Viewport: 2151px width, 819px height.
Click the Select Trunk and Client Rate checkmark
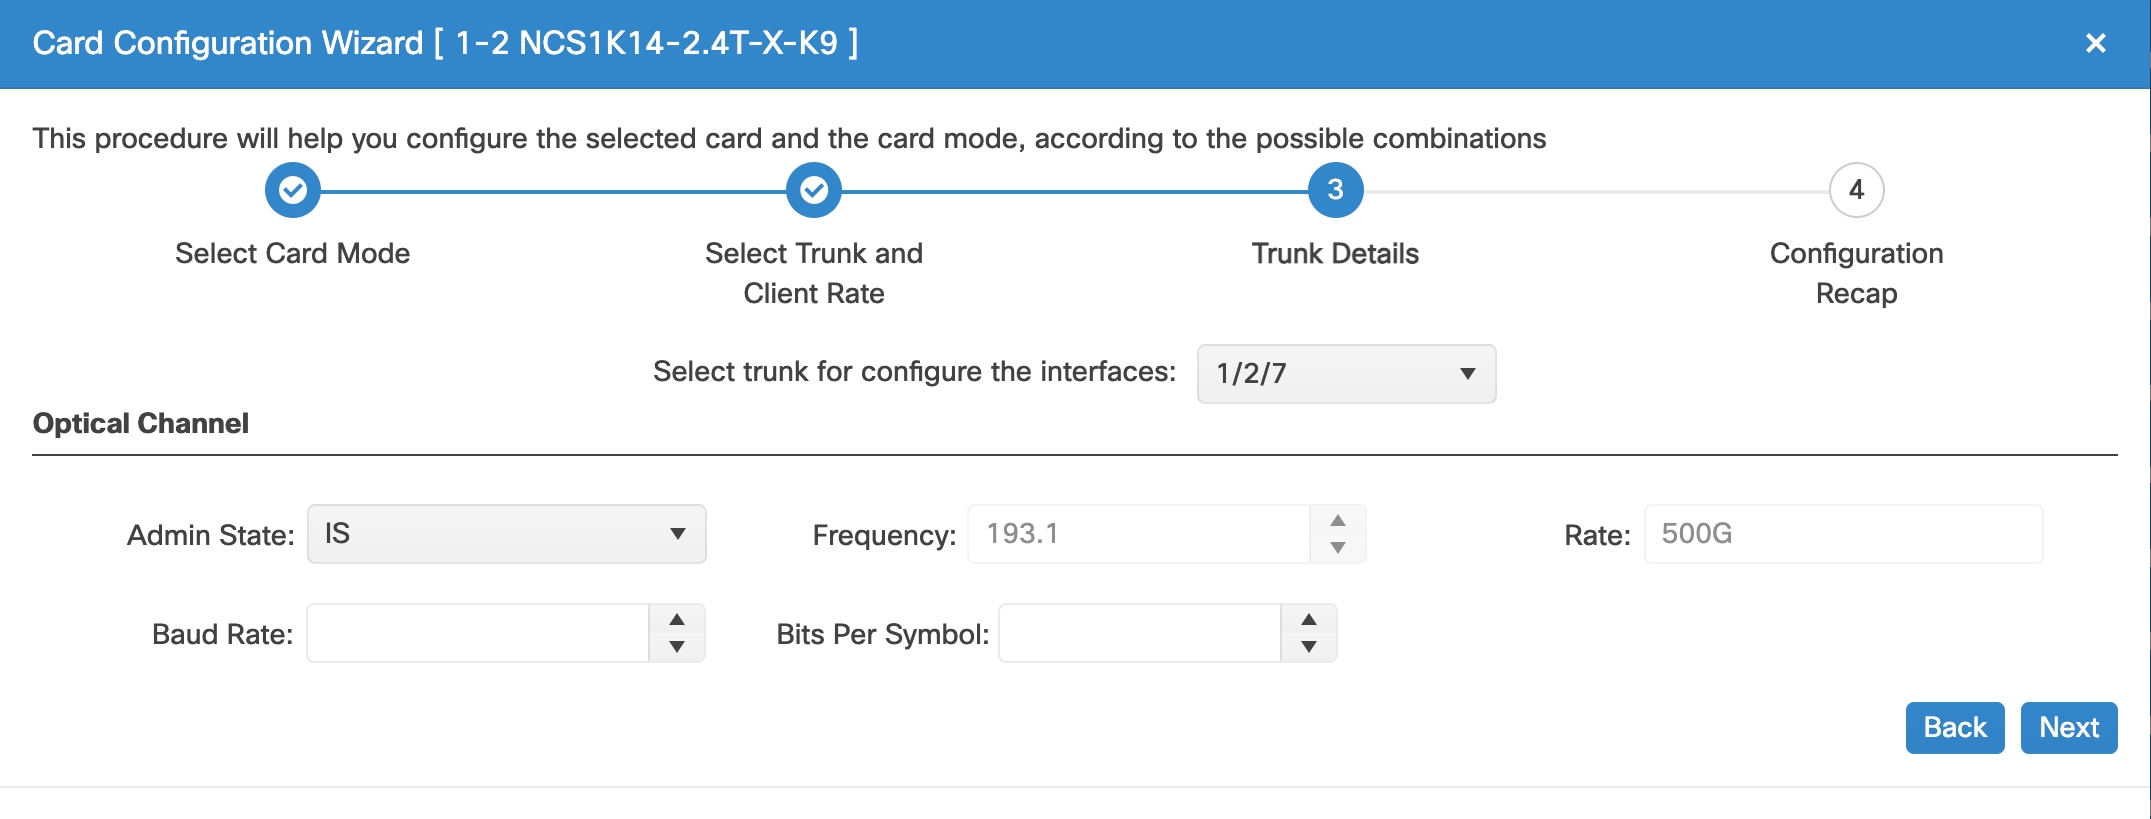pos(814,190)
